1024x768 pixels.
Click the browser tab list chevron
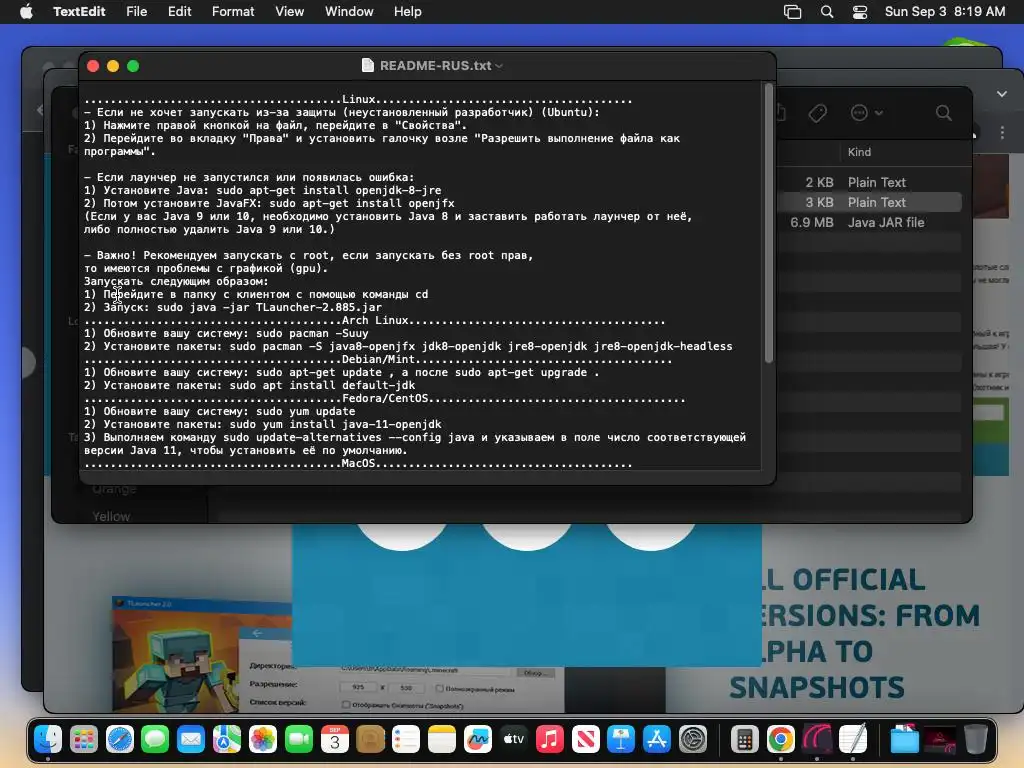1002,94
